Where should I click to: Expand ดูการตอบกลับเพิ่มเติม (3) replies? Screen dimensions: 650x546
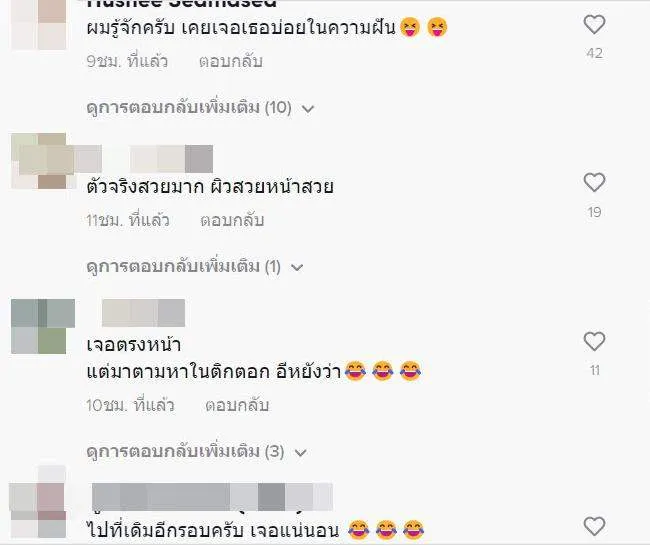tap(196, 451)
